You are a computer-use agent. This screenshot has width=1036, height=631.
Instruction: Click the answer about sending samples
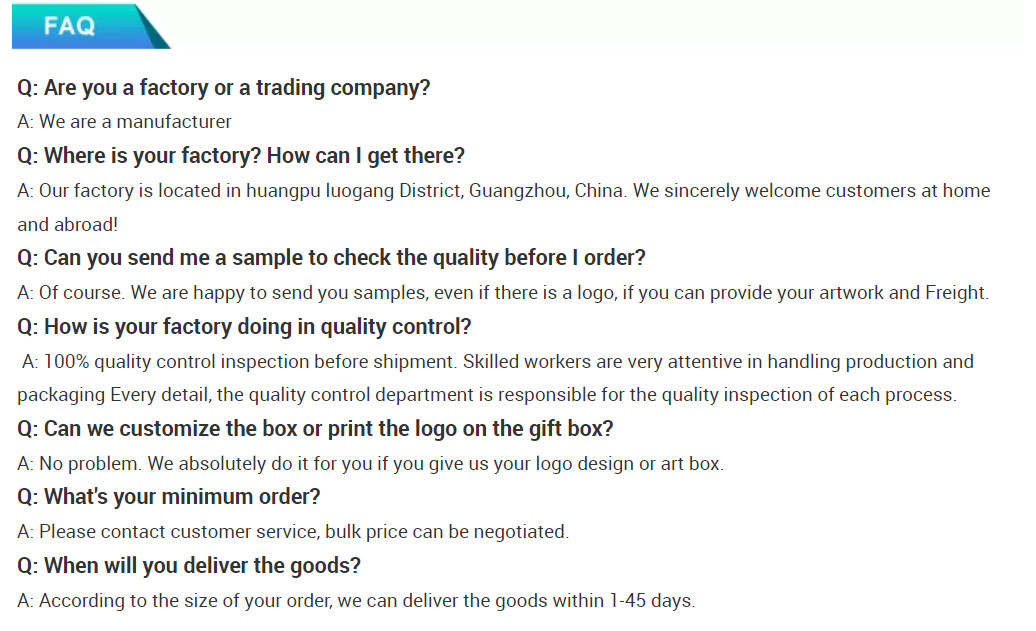(x=503, y=293)
